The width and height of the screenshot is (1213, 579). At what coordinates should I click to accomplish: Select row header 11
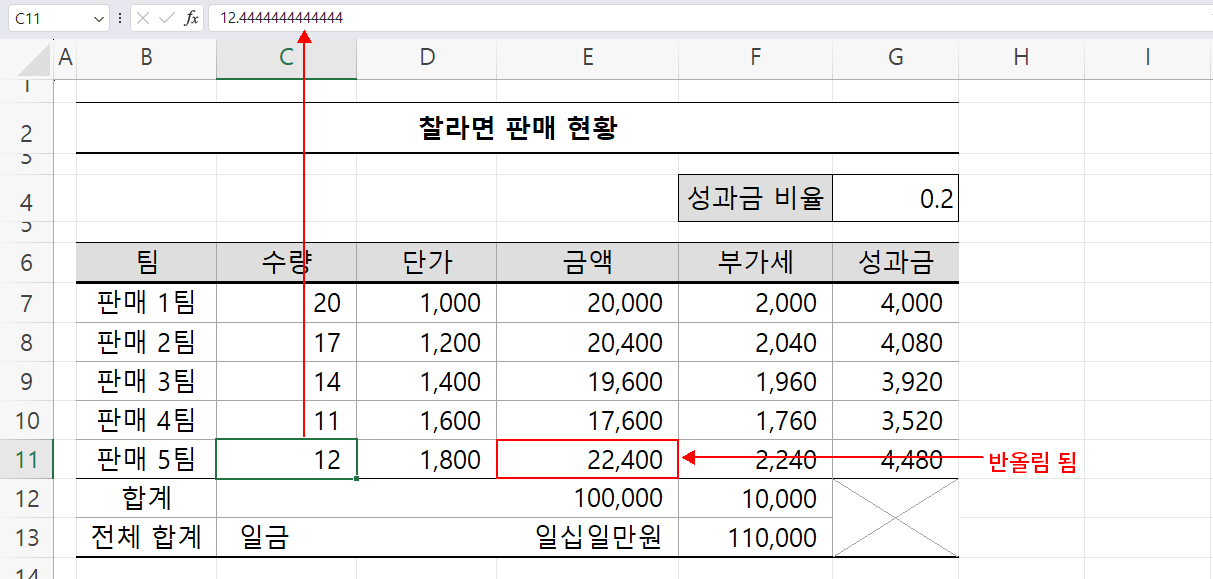[x=27, y=459]
